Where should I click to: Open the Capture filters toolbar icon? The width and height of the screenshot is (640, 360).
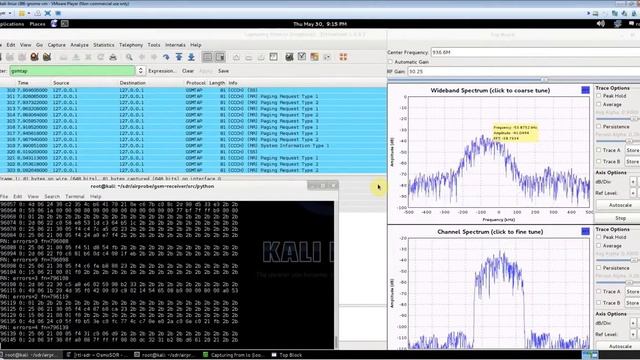coord(289,57)
